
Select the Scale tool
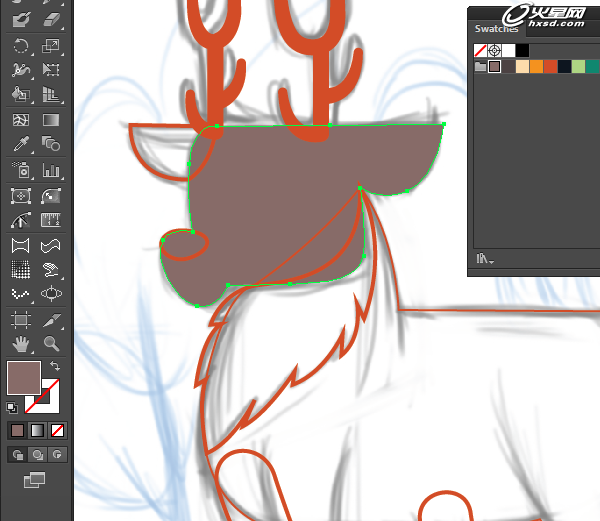51,46
